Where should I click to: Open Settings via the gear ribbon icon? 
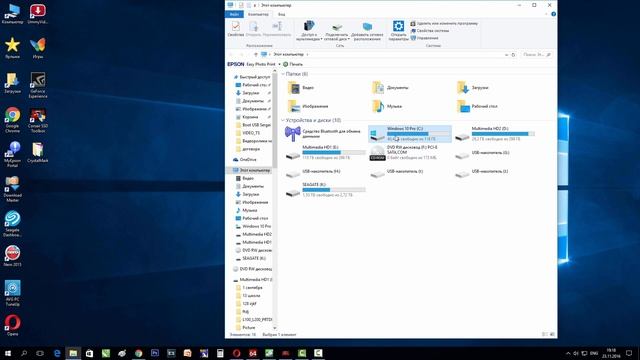coord(398,27)
